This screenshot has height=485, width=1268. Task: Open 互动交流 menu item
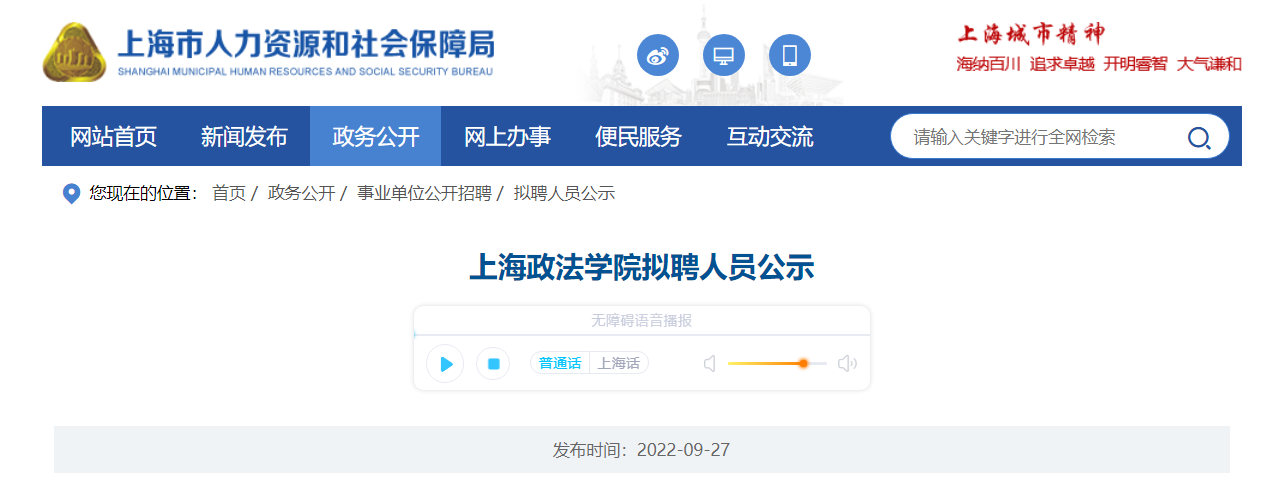(770, 137)
